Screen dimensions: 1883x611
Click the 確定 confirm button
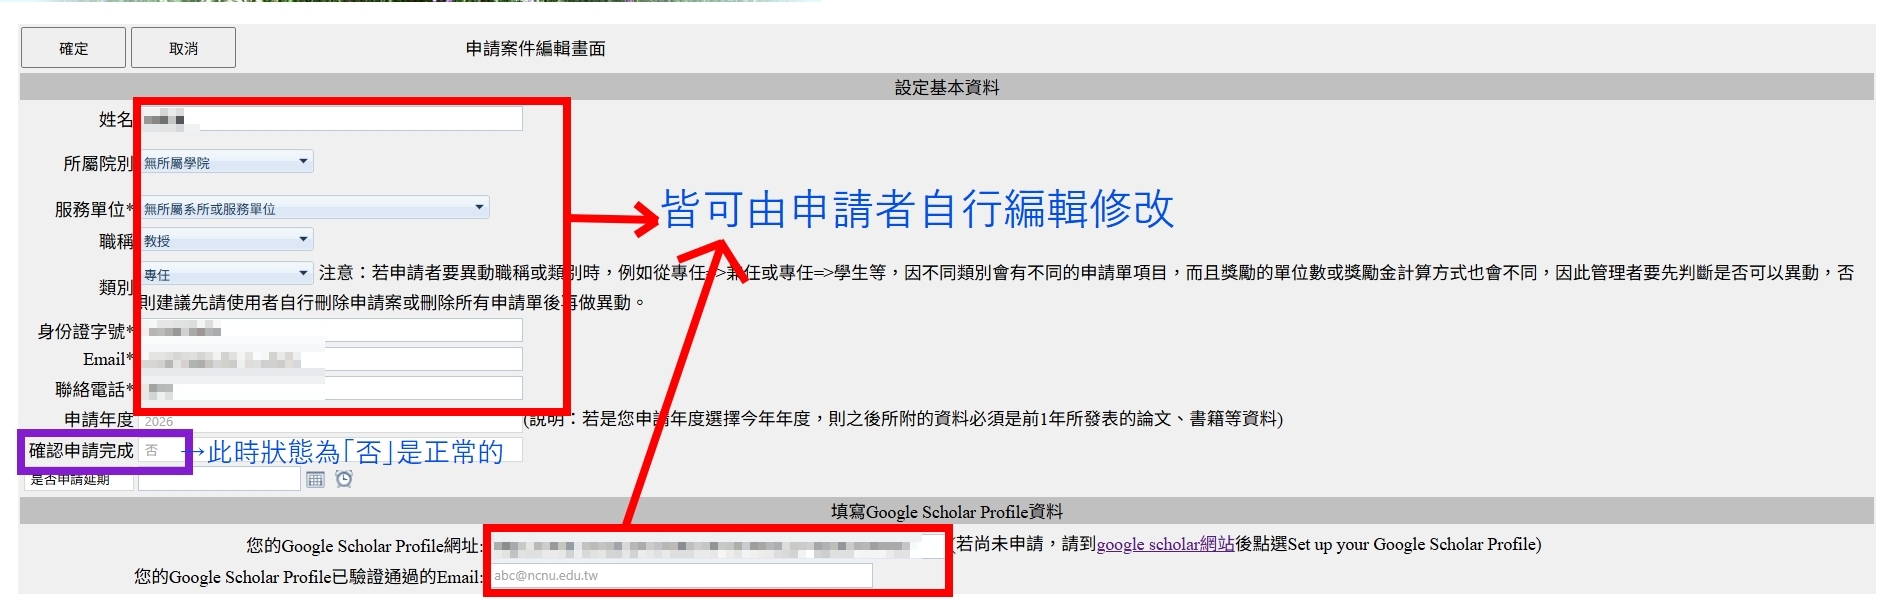pyautogui.click(x=73, y=48)
